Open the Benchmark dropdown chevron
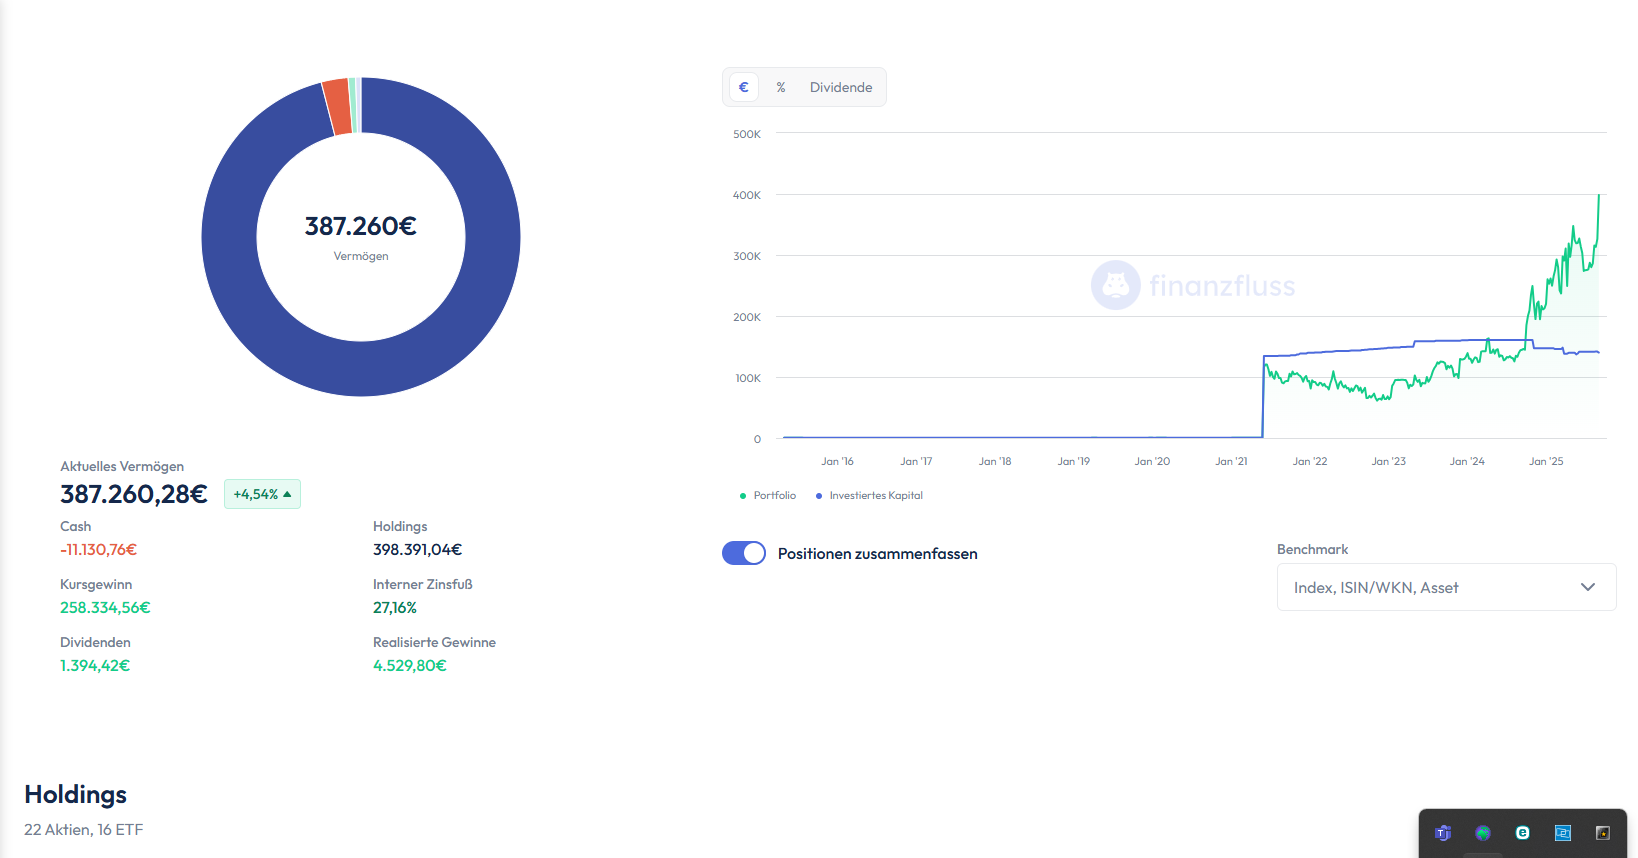 click(1587, 587)
